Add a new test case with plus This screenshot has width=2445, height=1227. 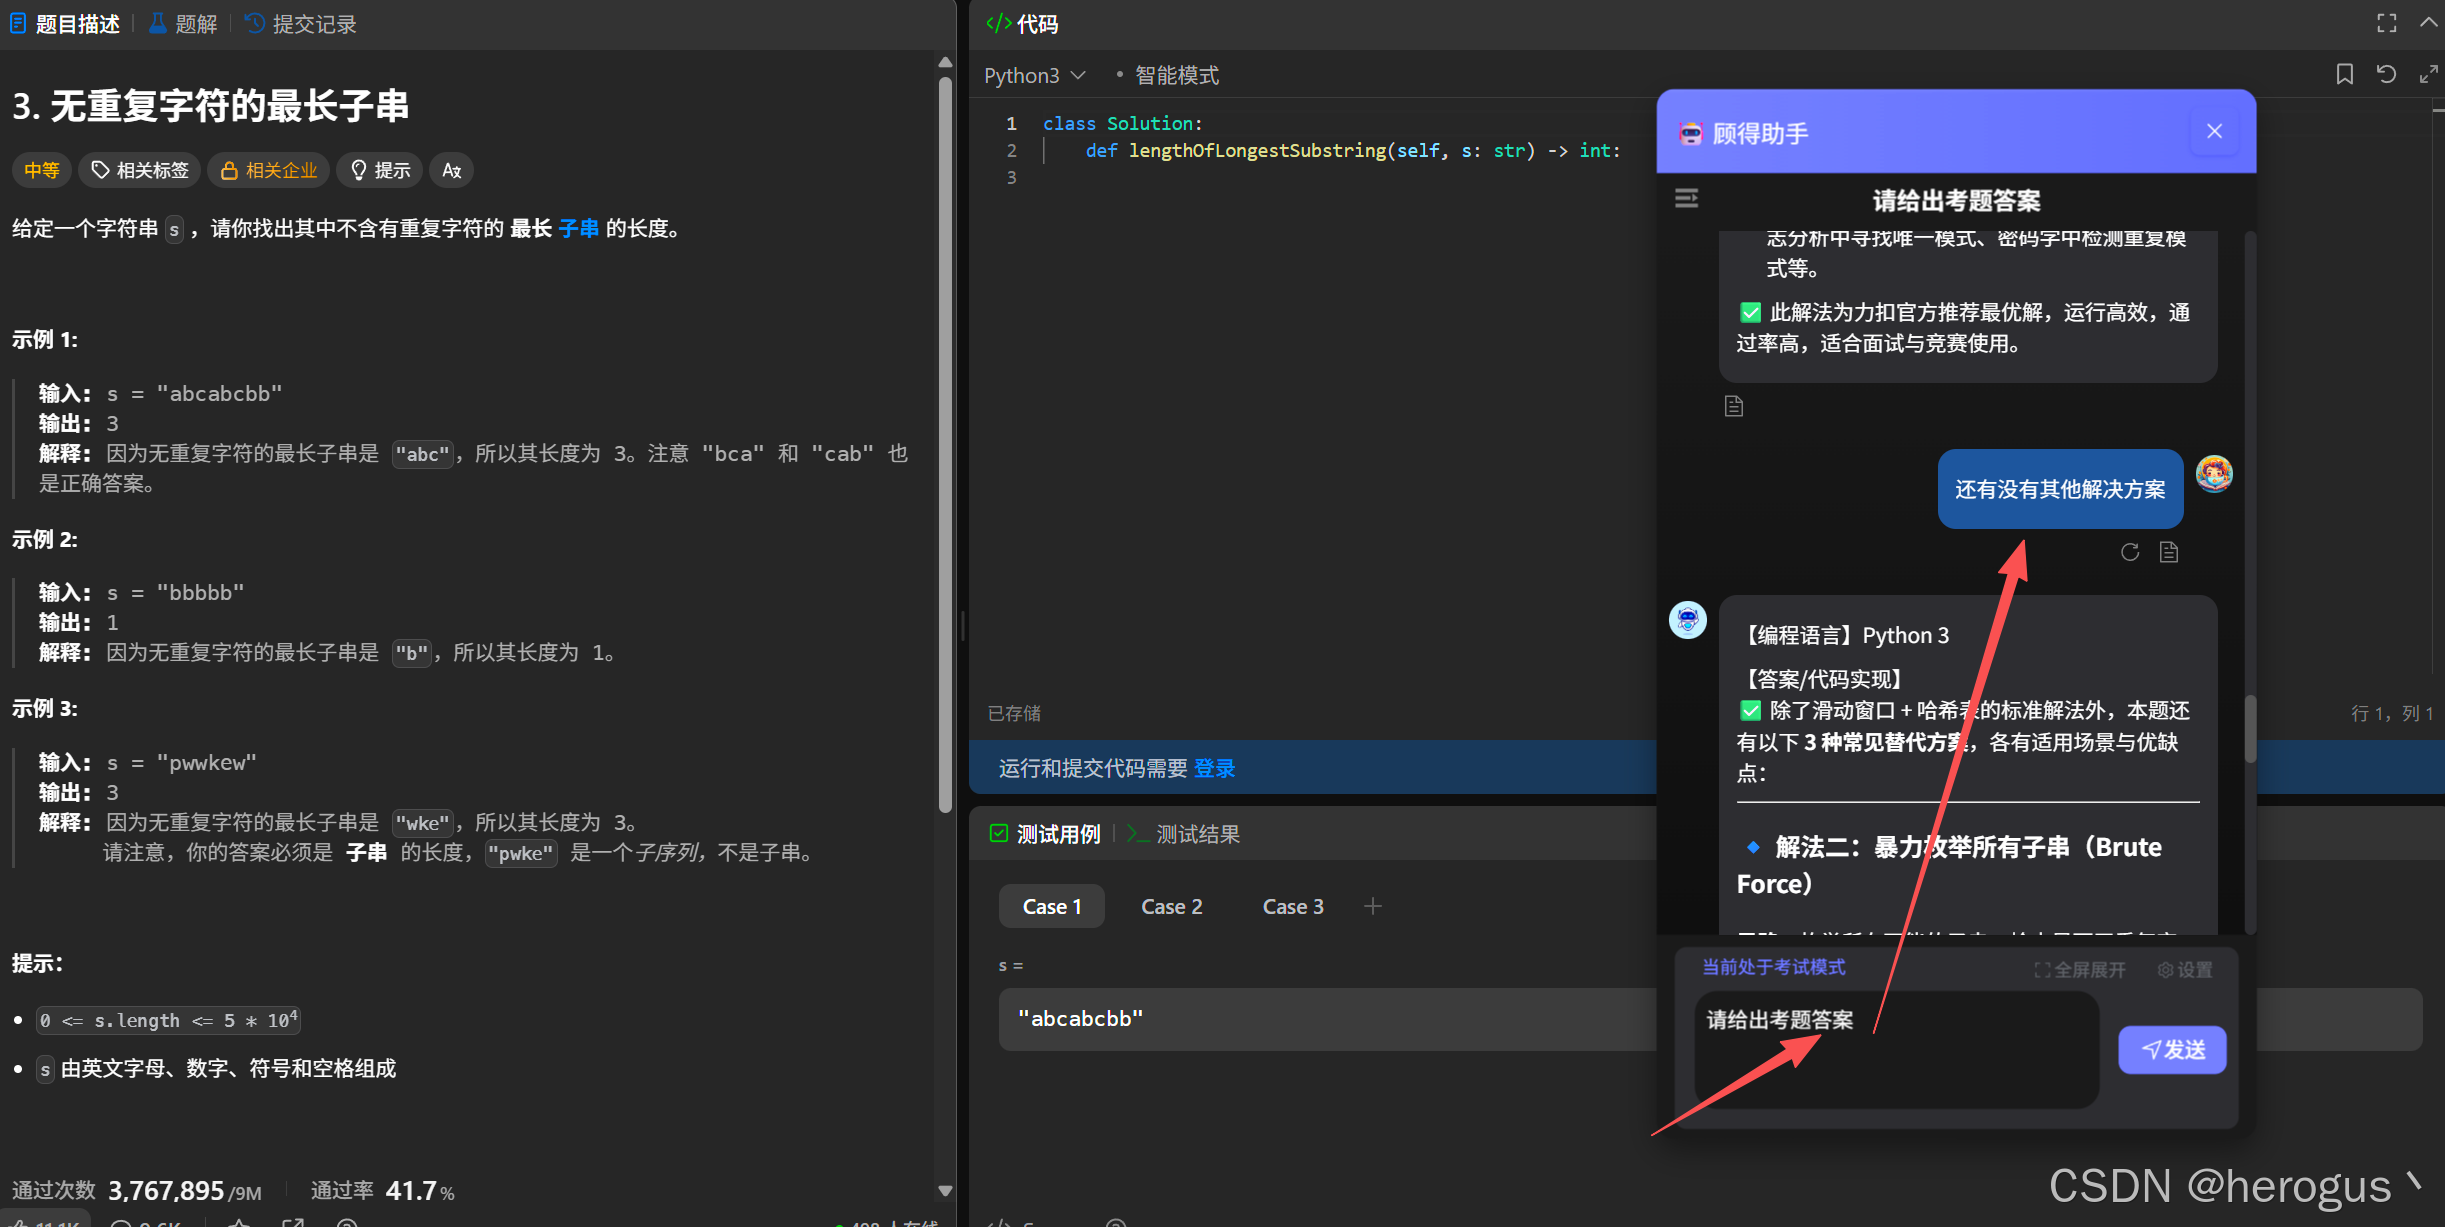coord(1372,906)
